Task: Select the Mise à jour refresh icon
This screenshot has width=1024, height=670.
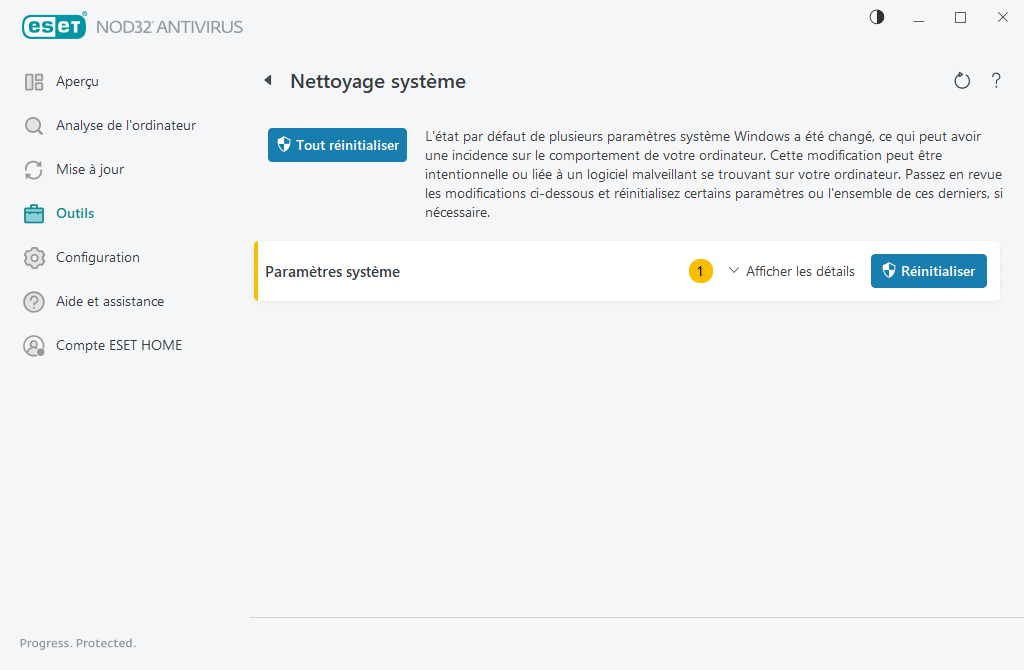Action: (x=33, y=169)
